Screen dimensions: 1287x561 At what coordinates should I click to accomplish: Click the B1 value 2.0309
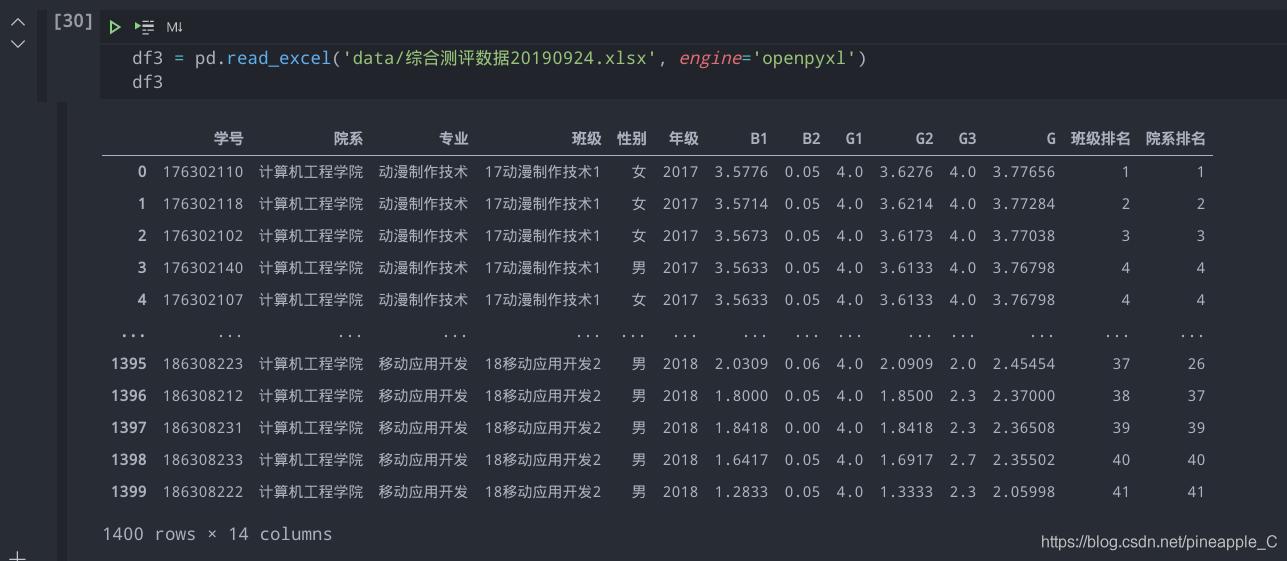click(x=741, y=364)
